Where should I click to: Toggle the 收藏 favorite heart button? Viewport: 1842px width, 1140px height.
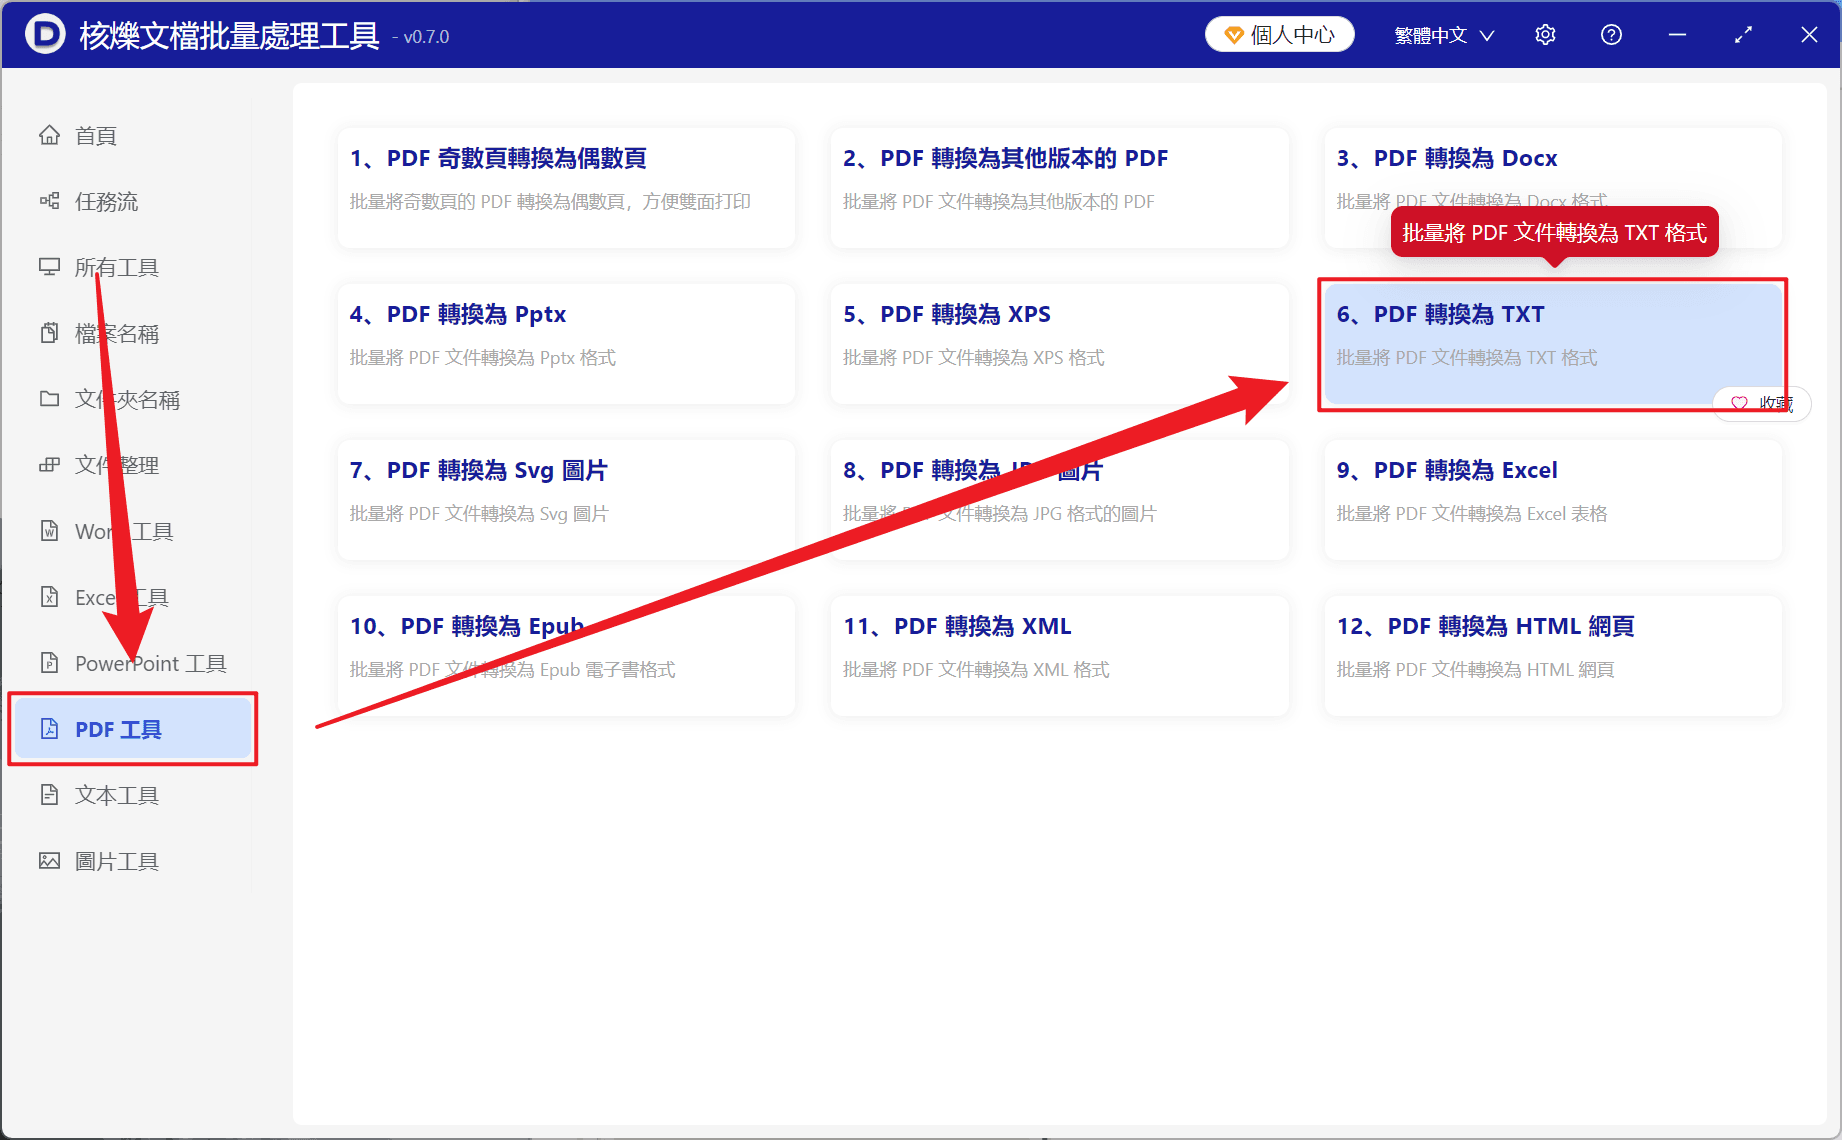1762,403
